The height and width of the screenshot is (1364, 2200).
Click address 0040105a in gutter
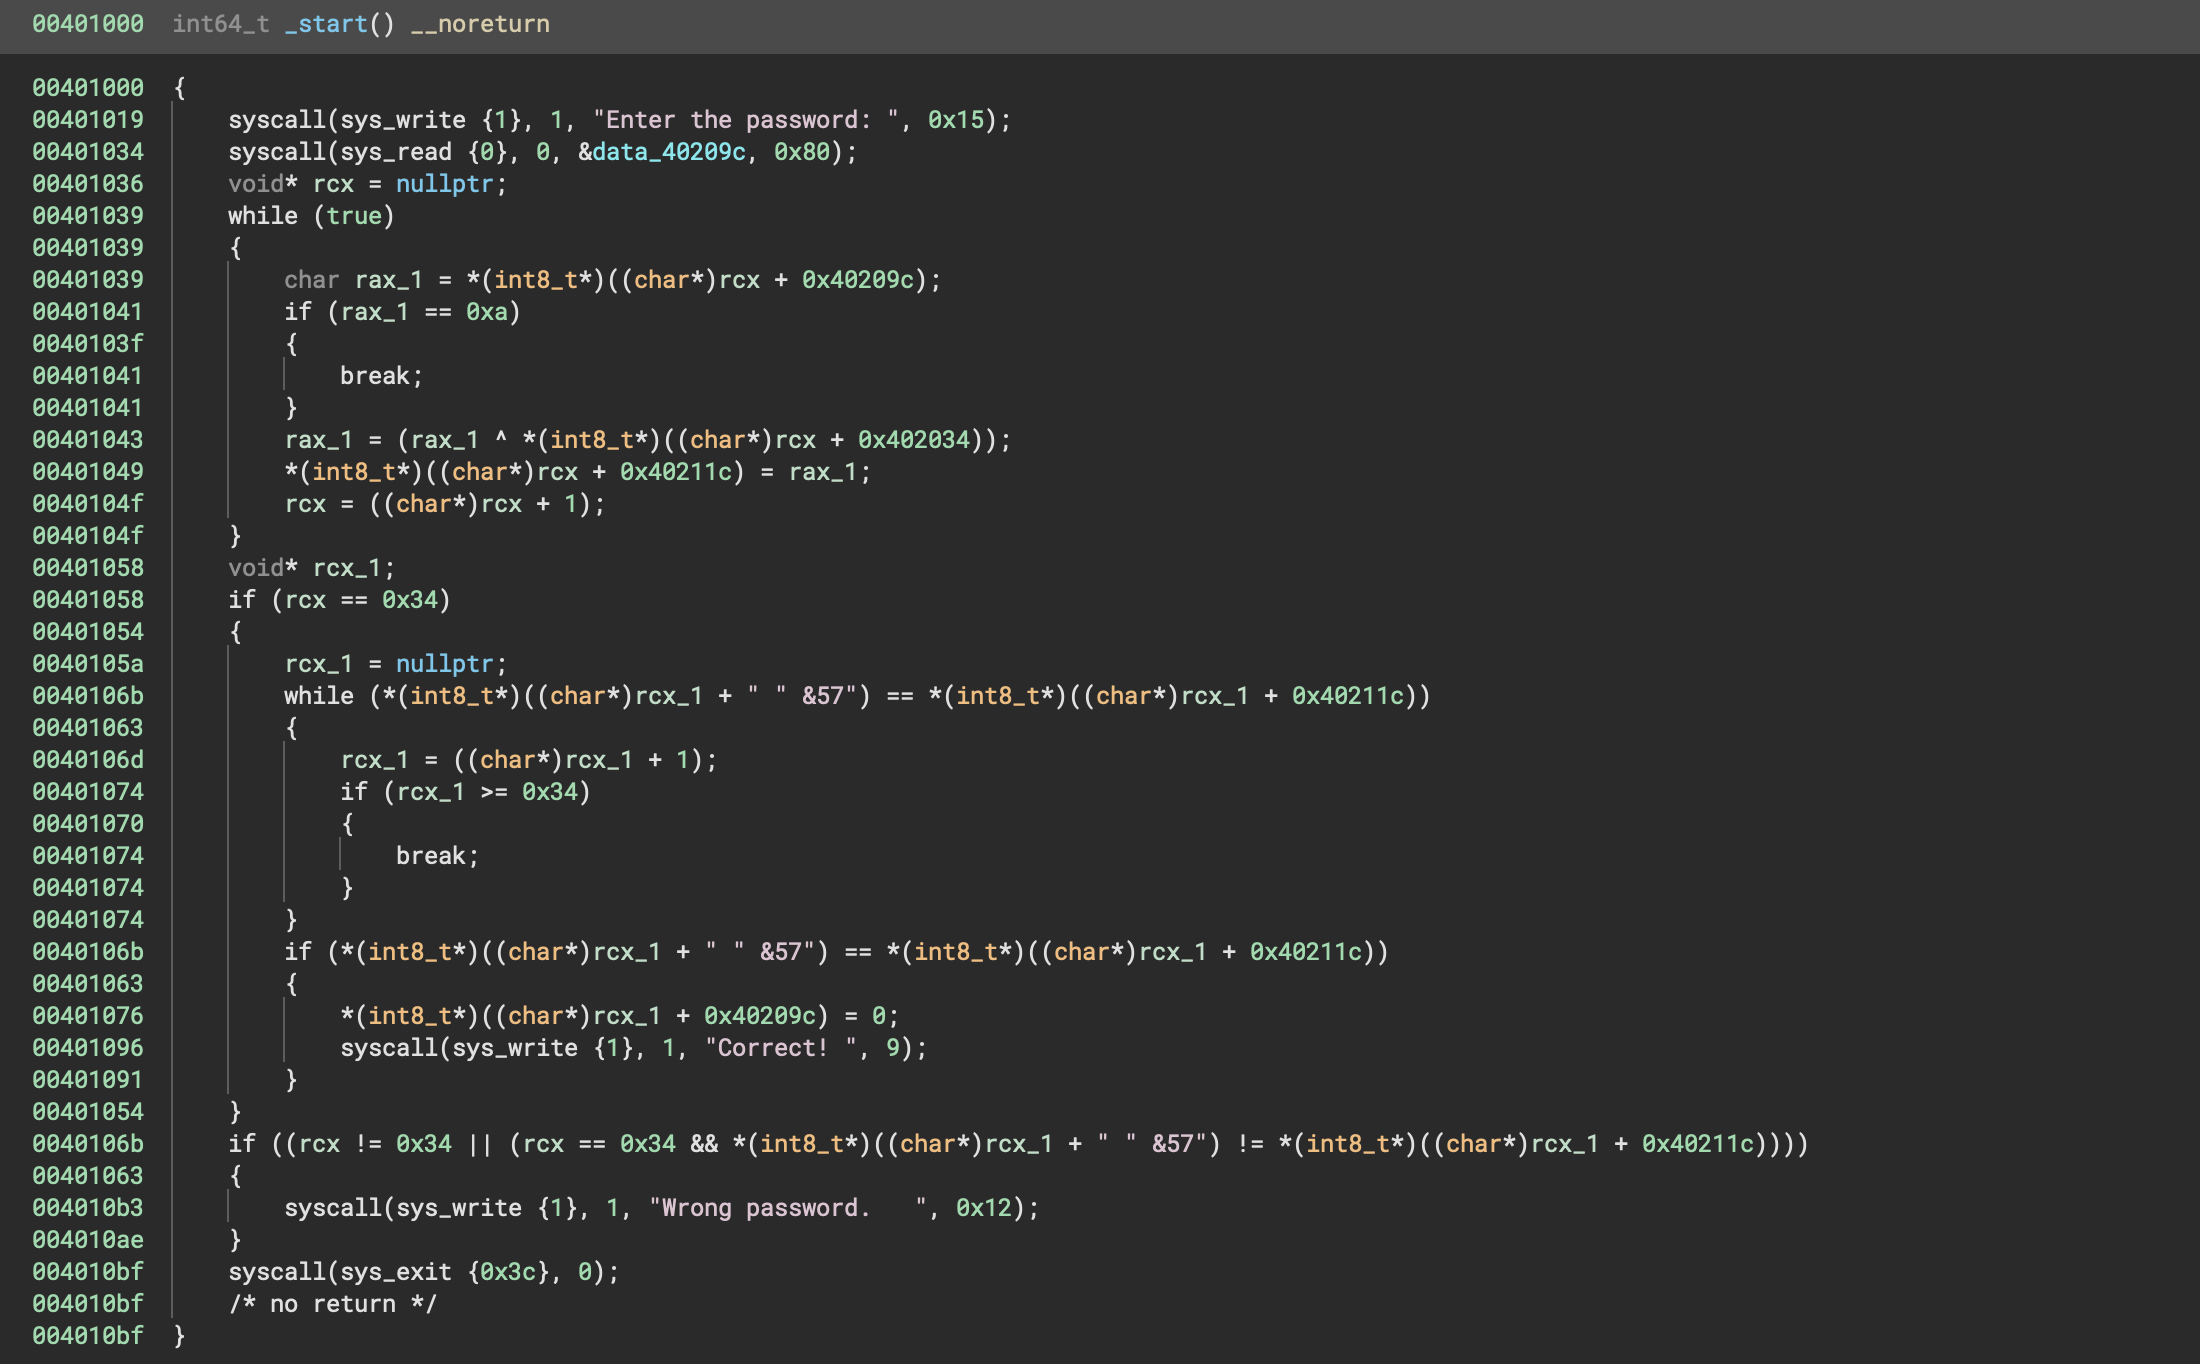[88, 664]
